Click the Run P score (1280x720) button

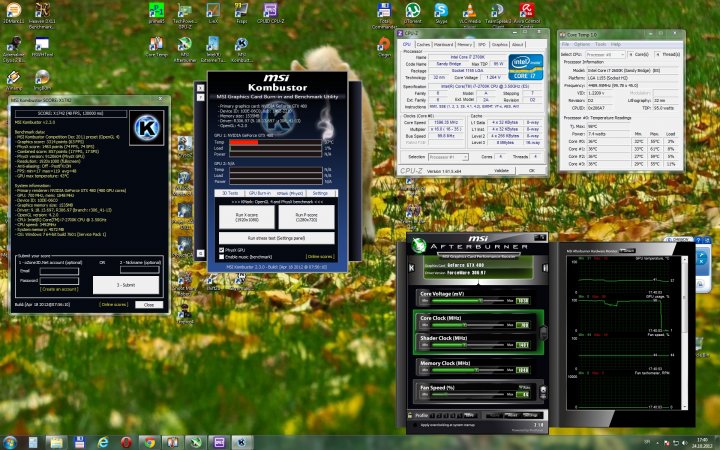click(306, 217)
